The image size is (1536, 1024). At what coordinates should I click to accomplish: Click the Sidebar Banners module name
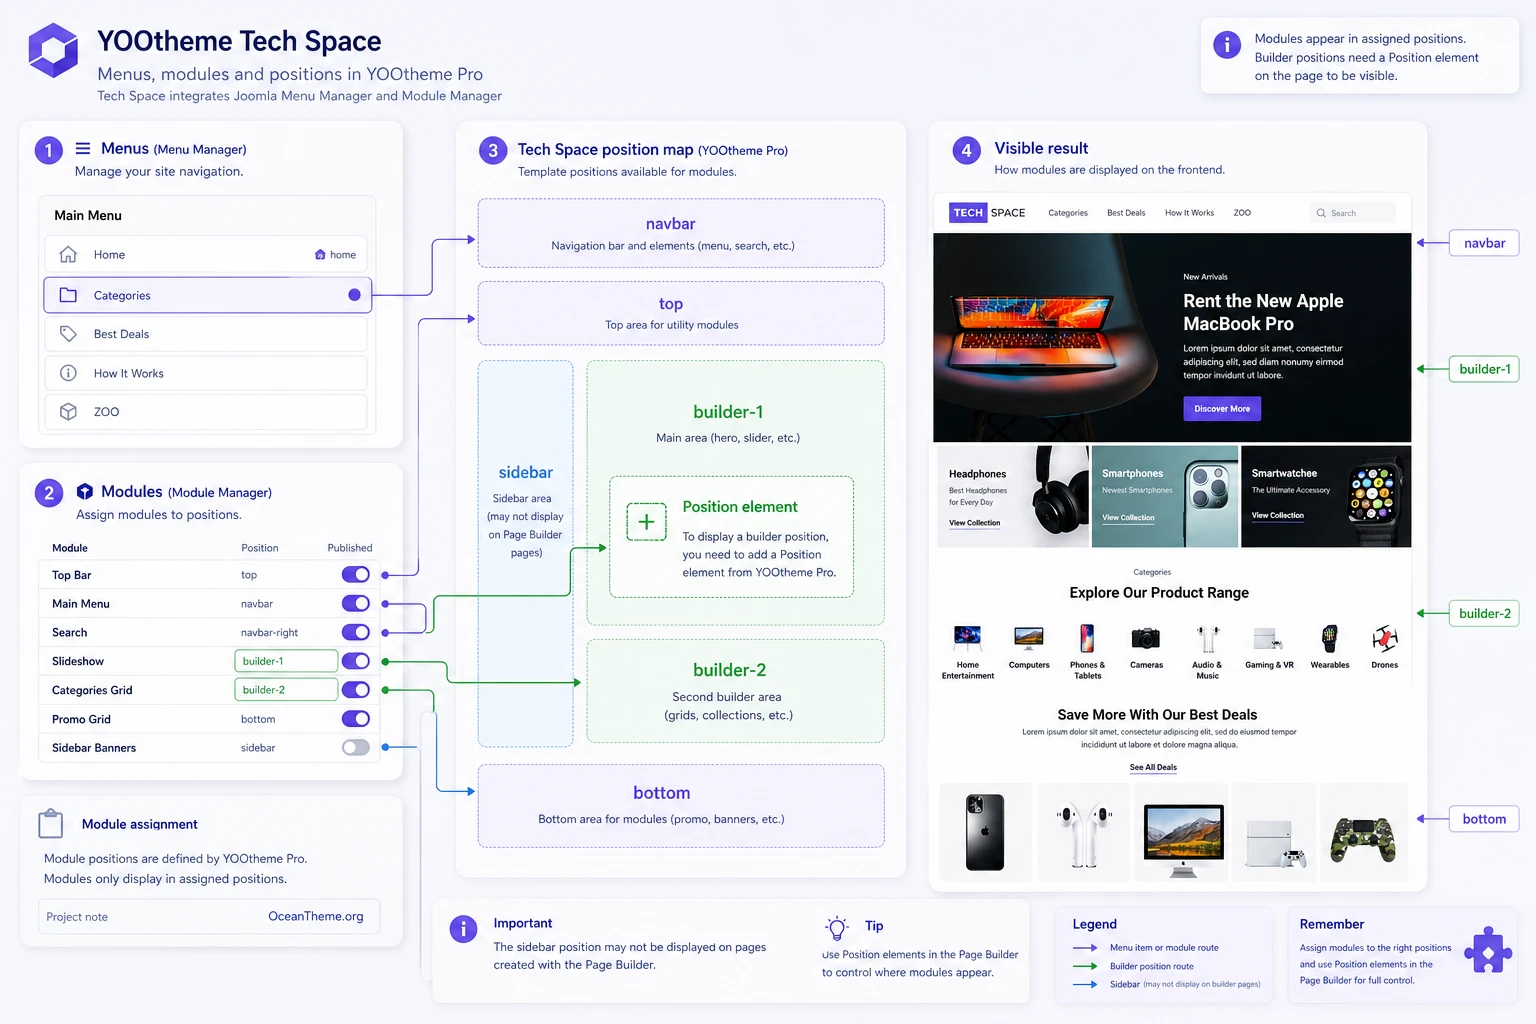pyautogui.click(x=94, y=748)
